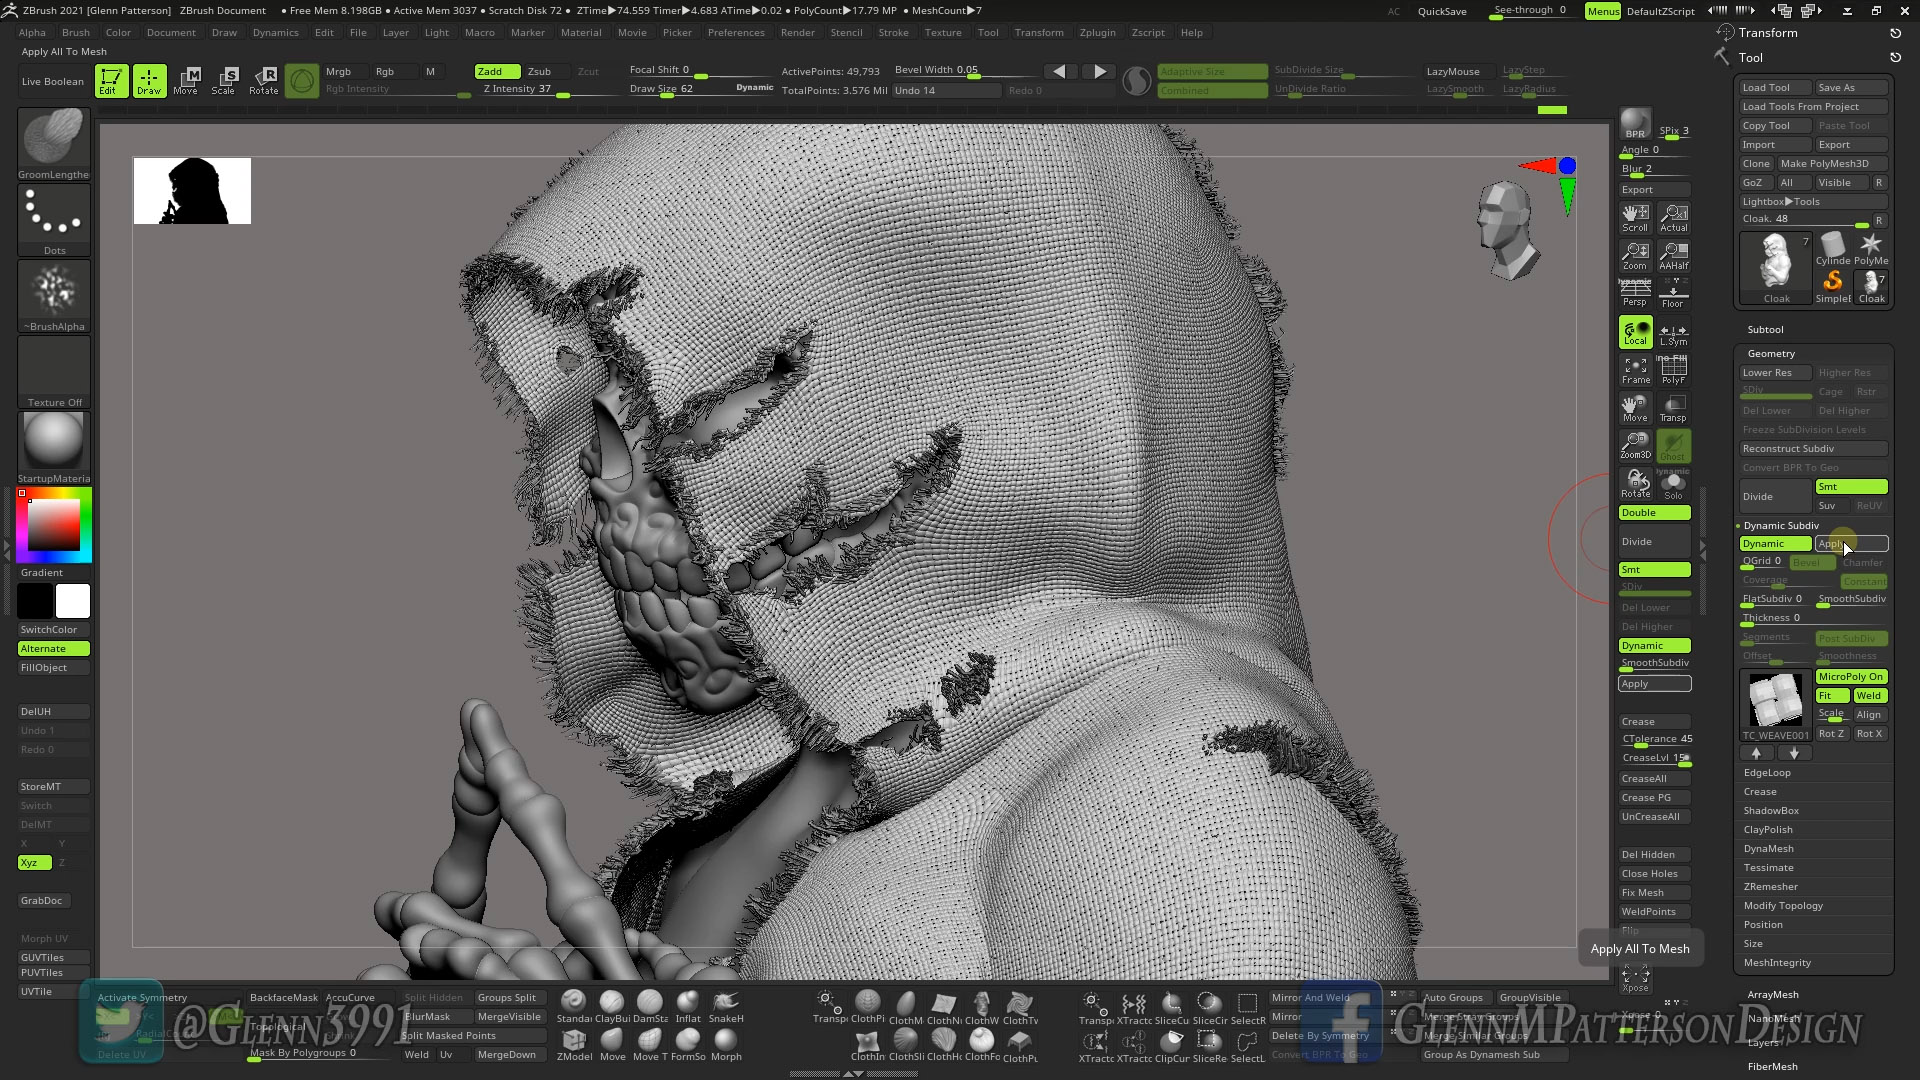Enable Double-sided display

point(1653,512)
